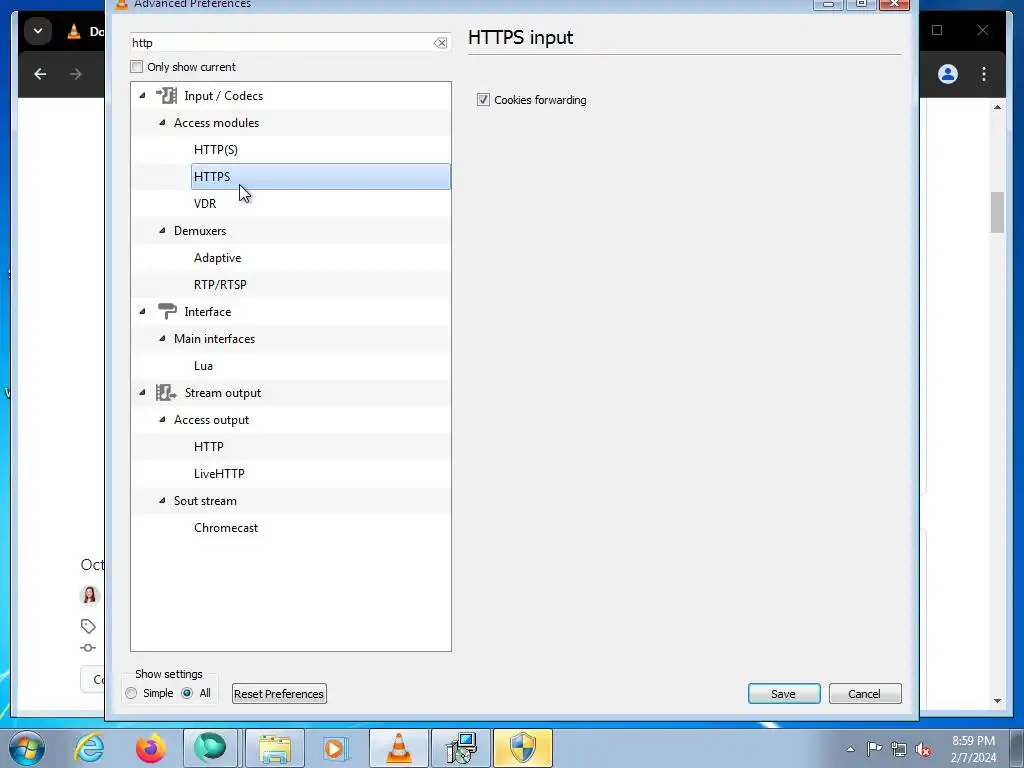Collapse the Interface tree node

[x=142, y=312]
